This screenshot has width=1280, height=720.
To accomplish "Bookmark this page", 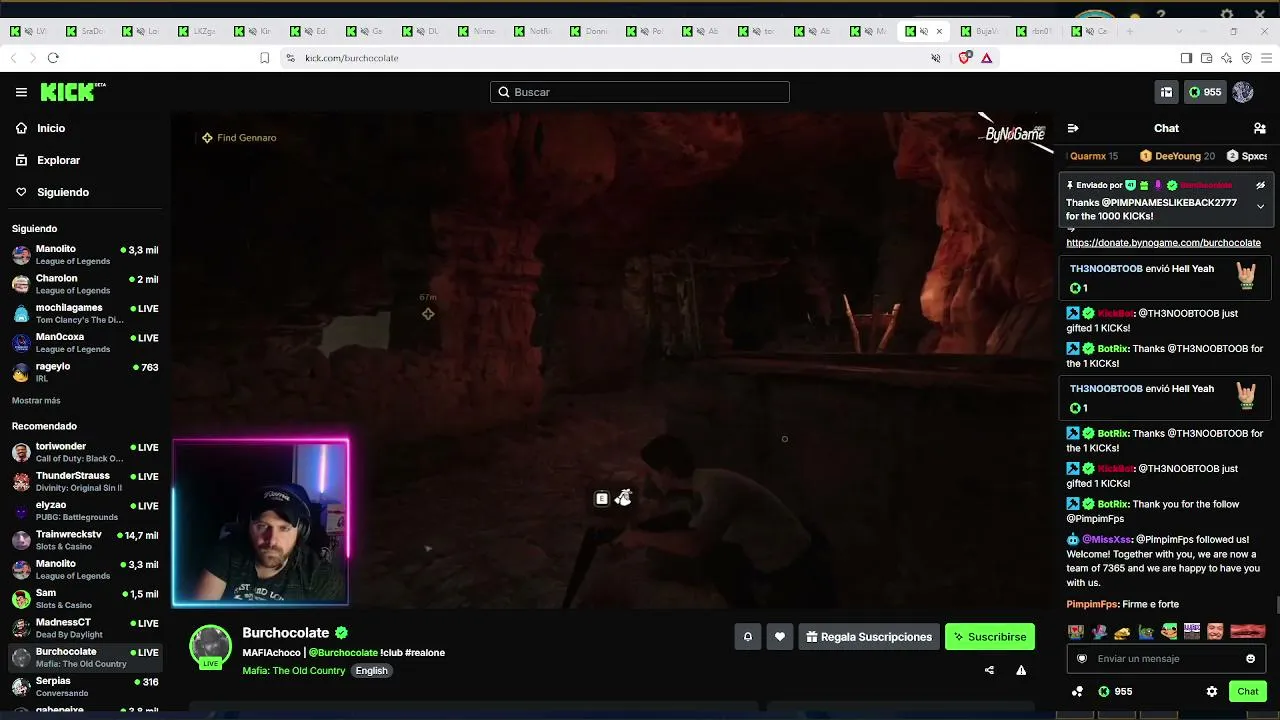I will point(264,58).
